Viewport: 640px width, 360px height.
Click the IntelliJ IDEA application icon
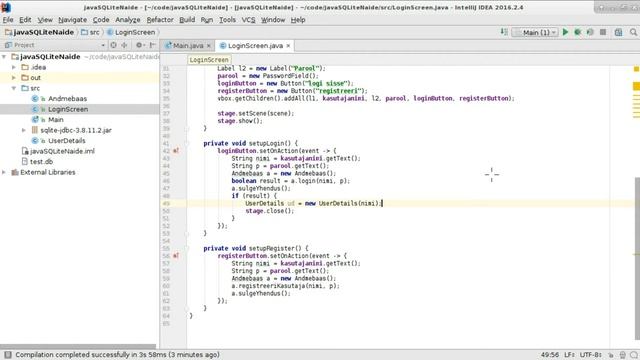(x=6, y=7)
